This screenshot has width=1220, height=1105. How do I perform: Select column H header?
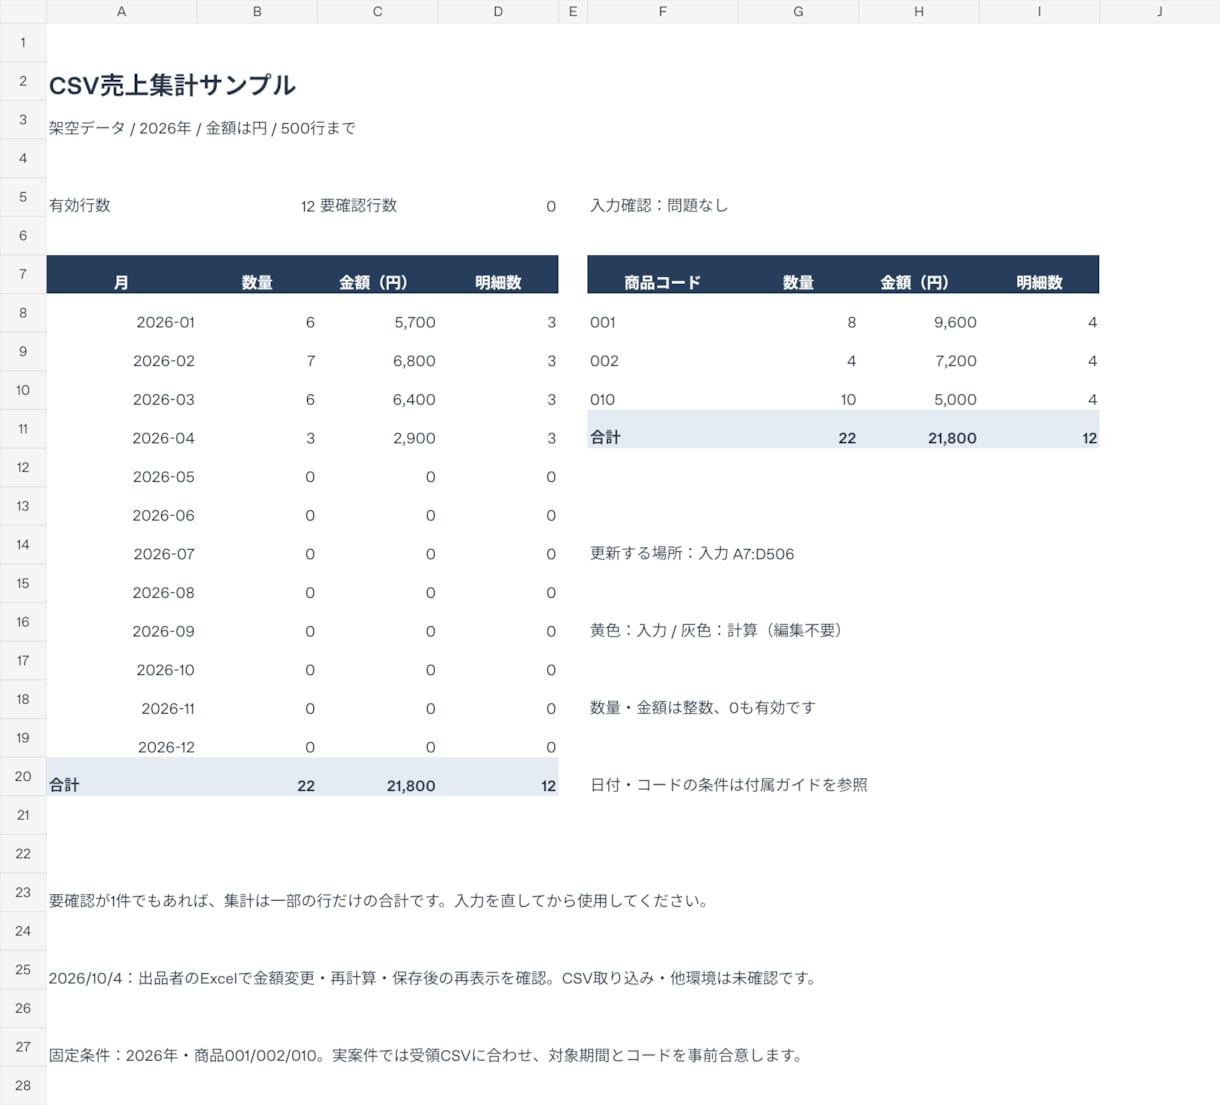919,11
